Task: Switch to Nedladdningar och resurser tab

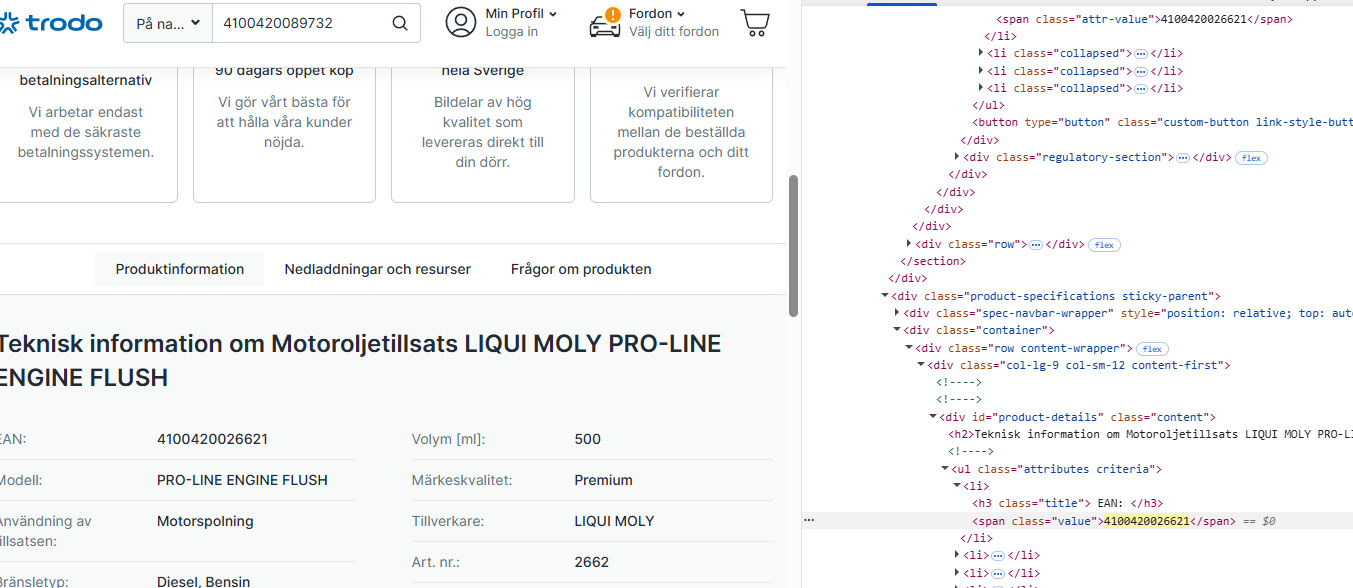Action: pos(377,269)
